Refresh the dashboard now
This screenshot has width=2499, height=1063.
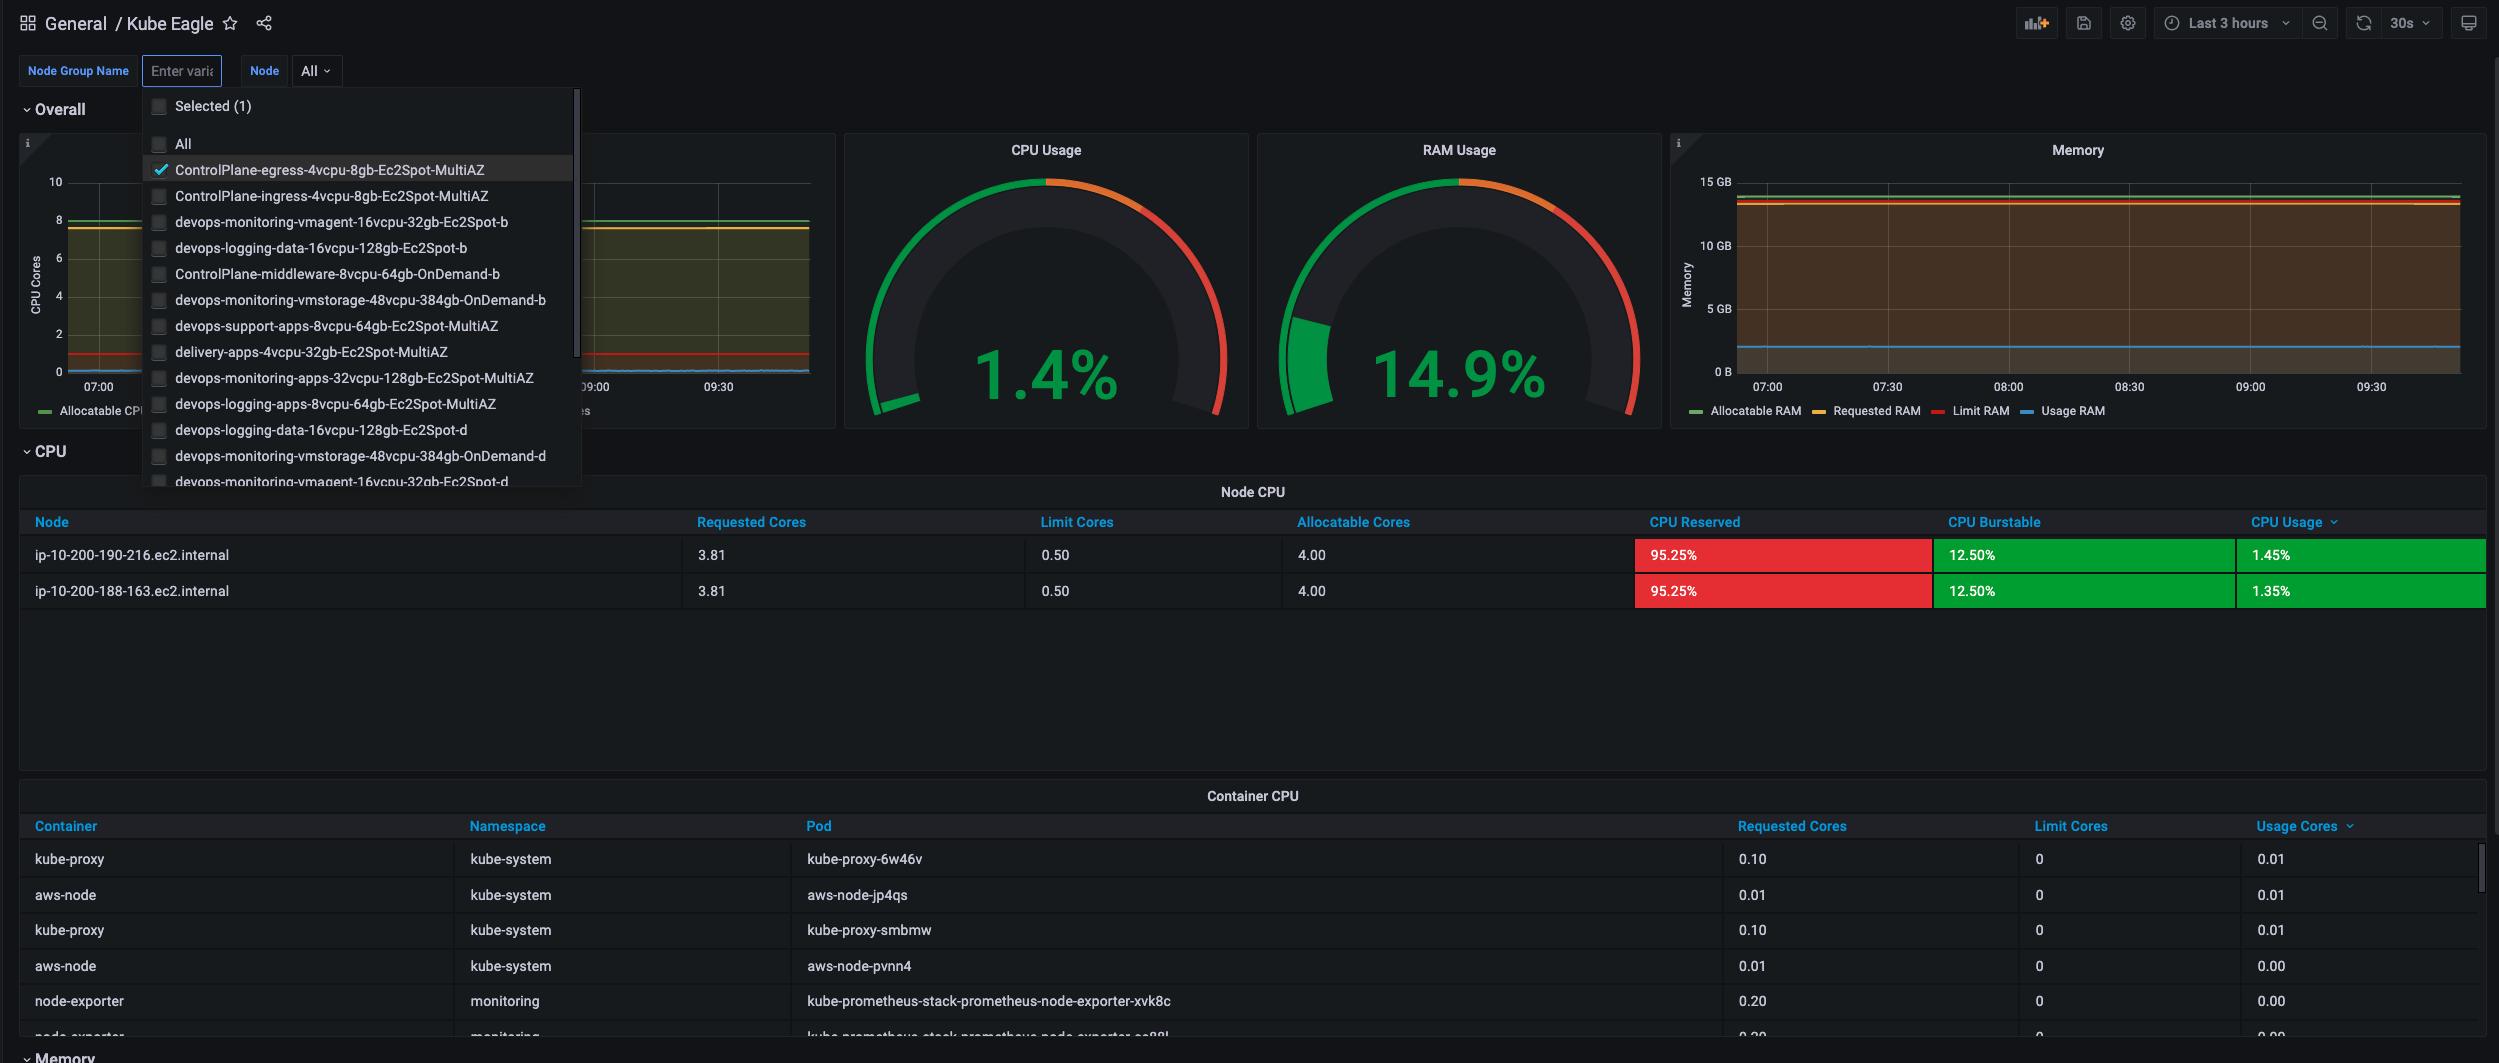coord(2364,23)
